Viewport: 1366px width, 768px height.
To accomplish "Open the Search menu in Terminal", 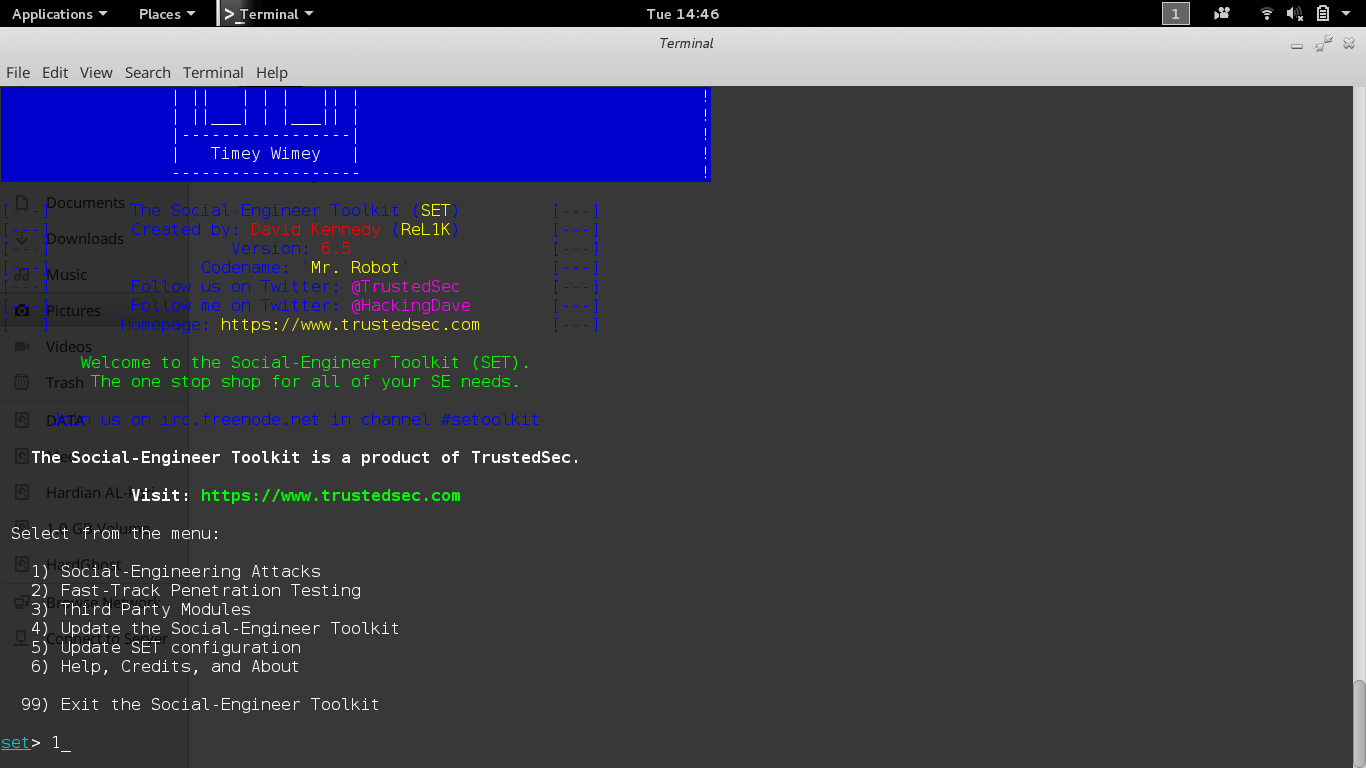I will click(x=147, y=72).
